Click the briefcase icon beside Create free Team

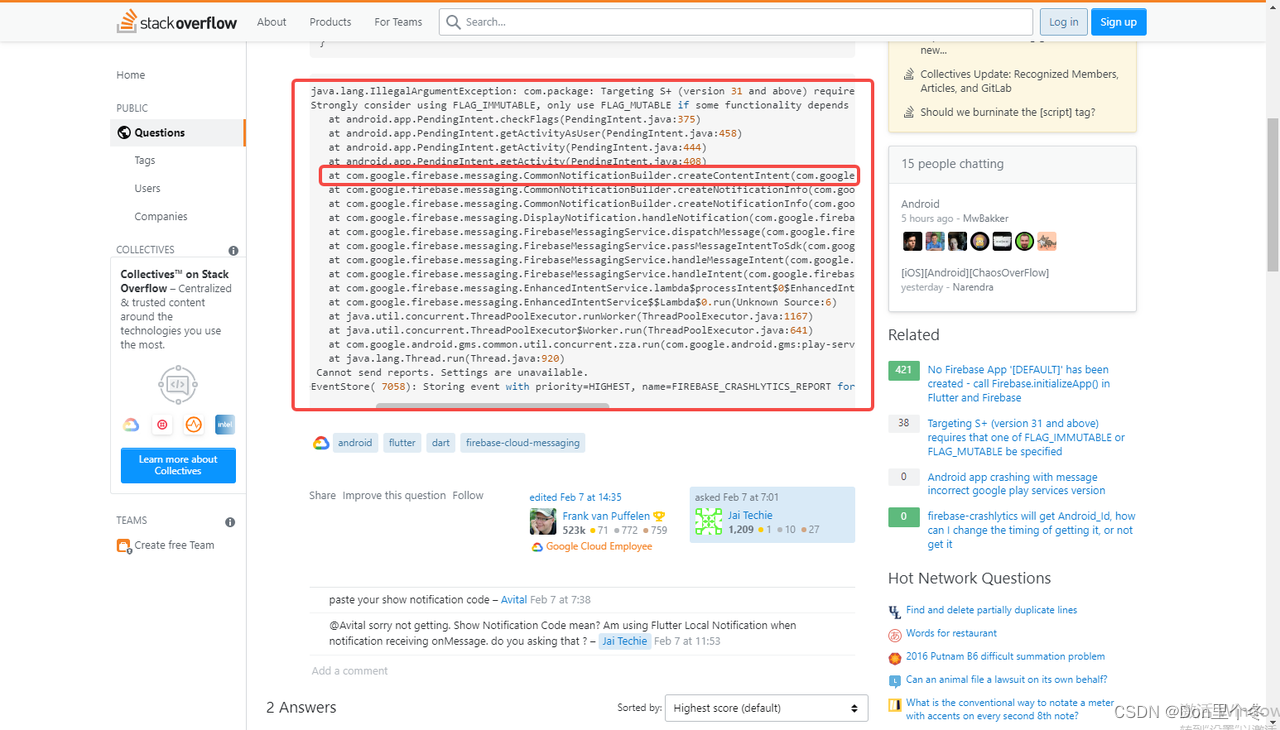pyautogui.click(x=124, y=545)
